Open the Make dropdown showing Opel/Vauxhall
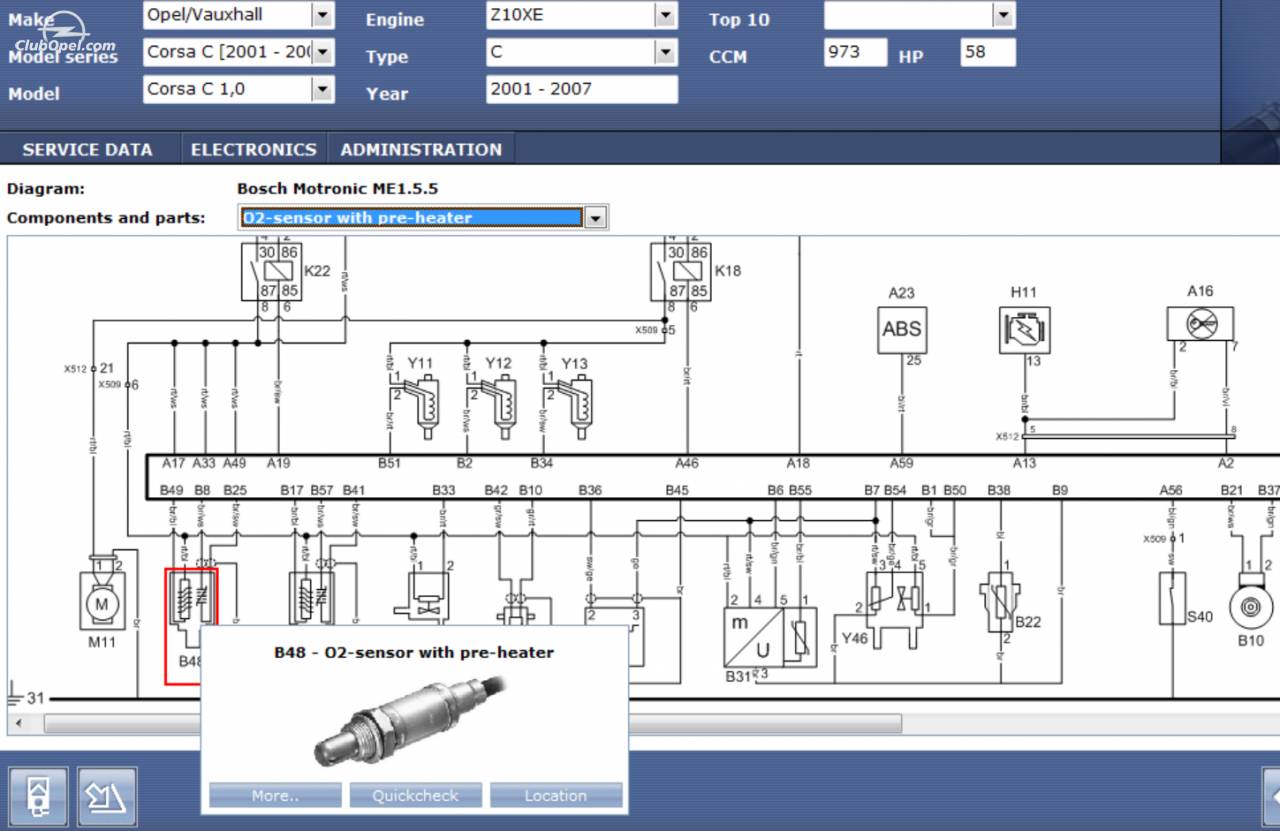Viewport: 1280px width, 831px height. [322, 15]
